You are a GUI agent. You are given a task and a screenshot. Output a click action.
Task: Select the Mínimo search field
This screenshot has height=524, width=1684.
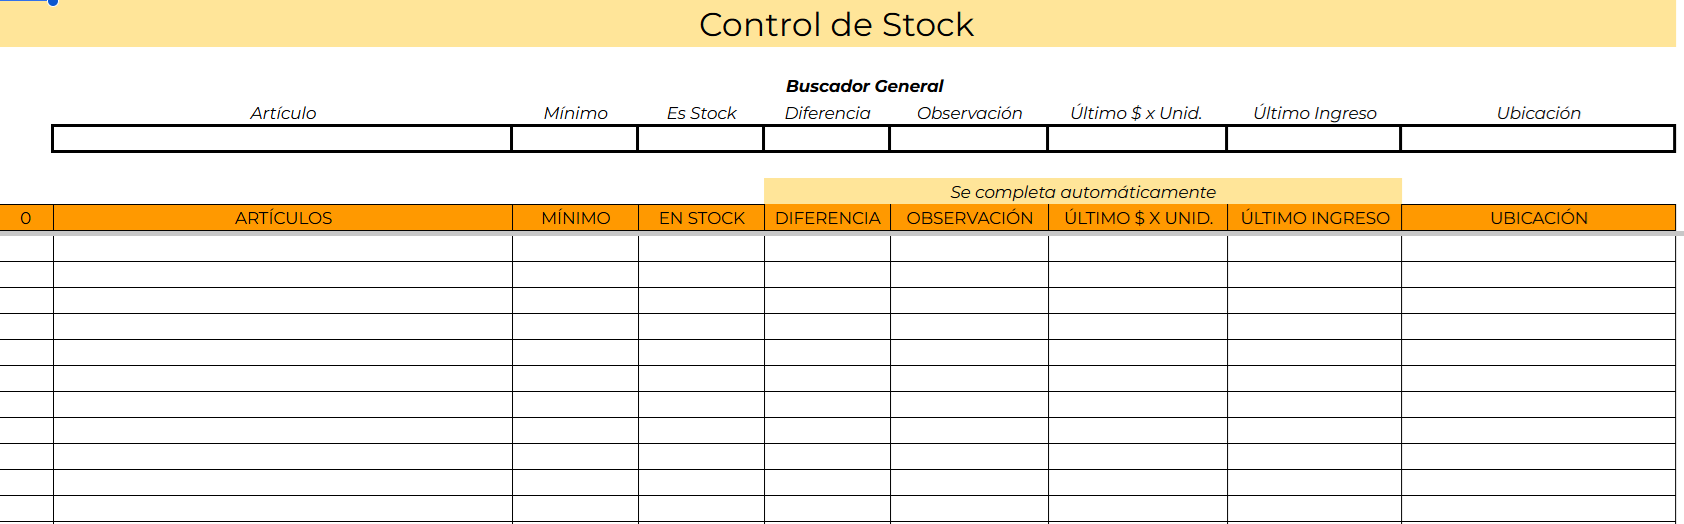pos(575,139)
